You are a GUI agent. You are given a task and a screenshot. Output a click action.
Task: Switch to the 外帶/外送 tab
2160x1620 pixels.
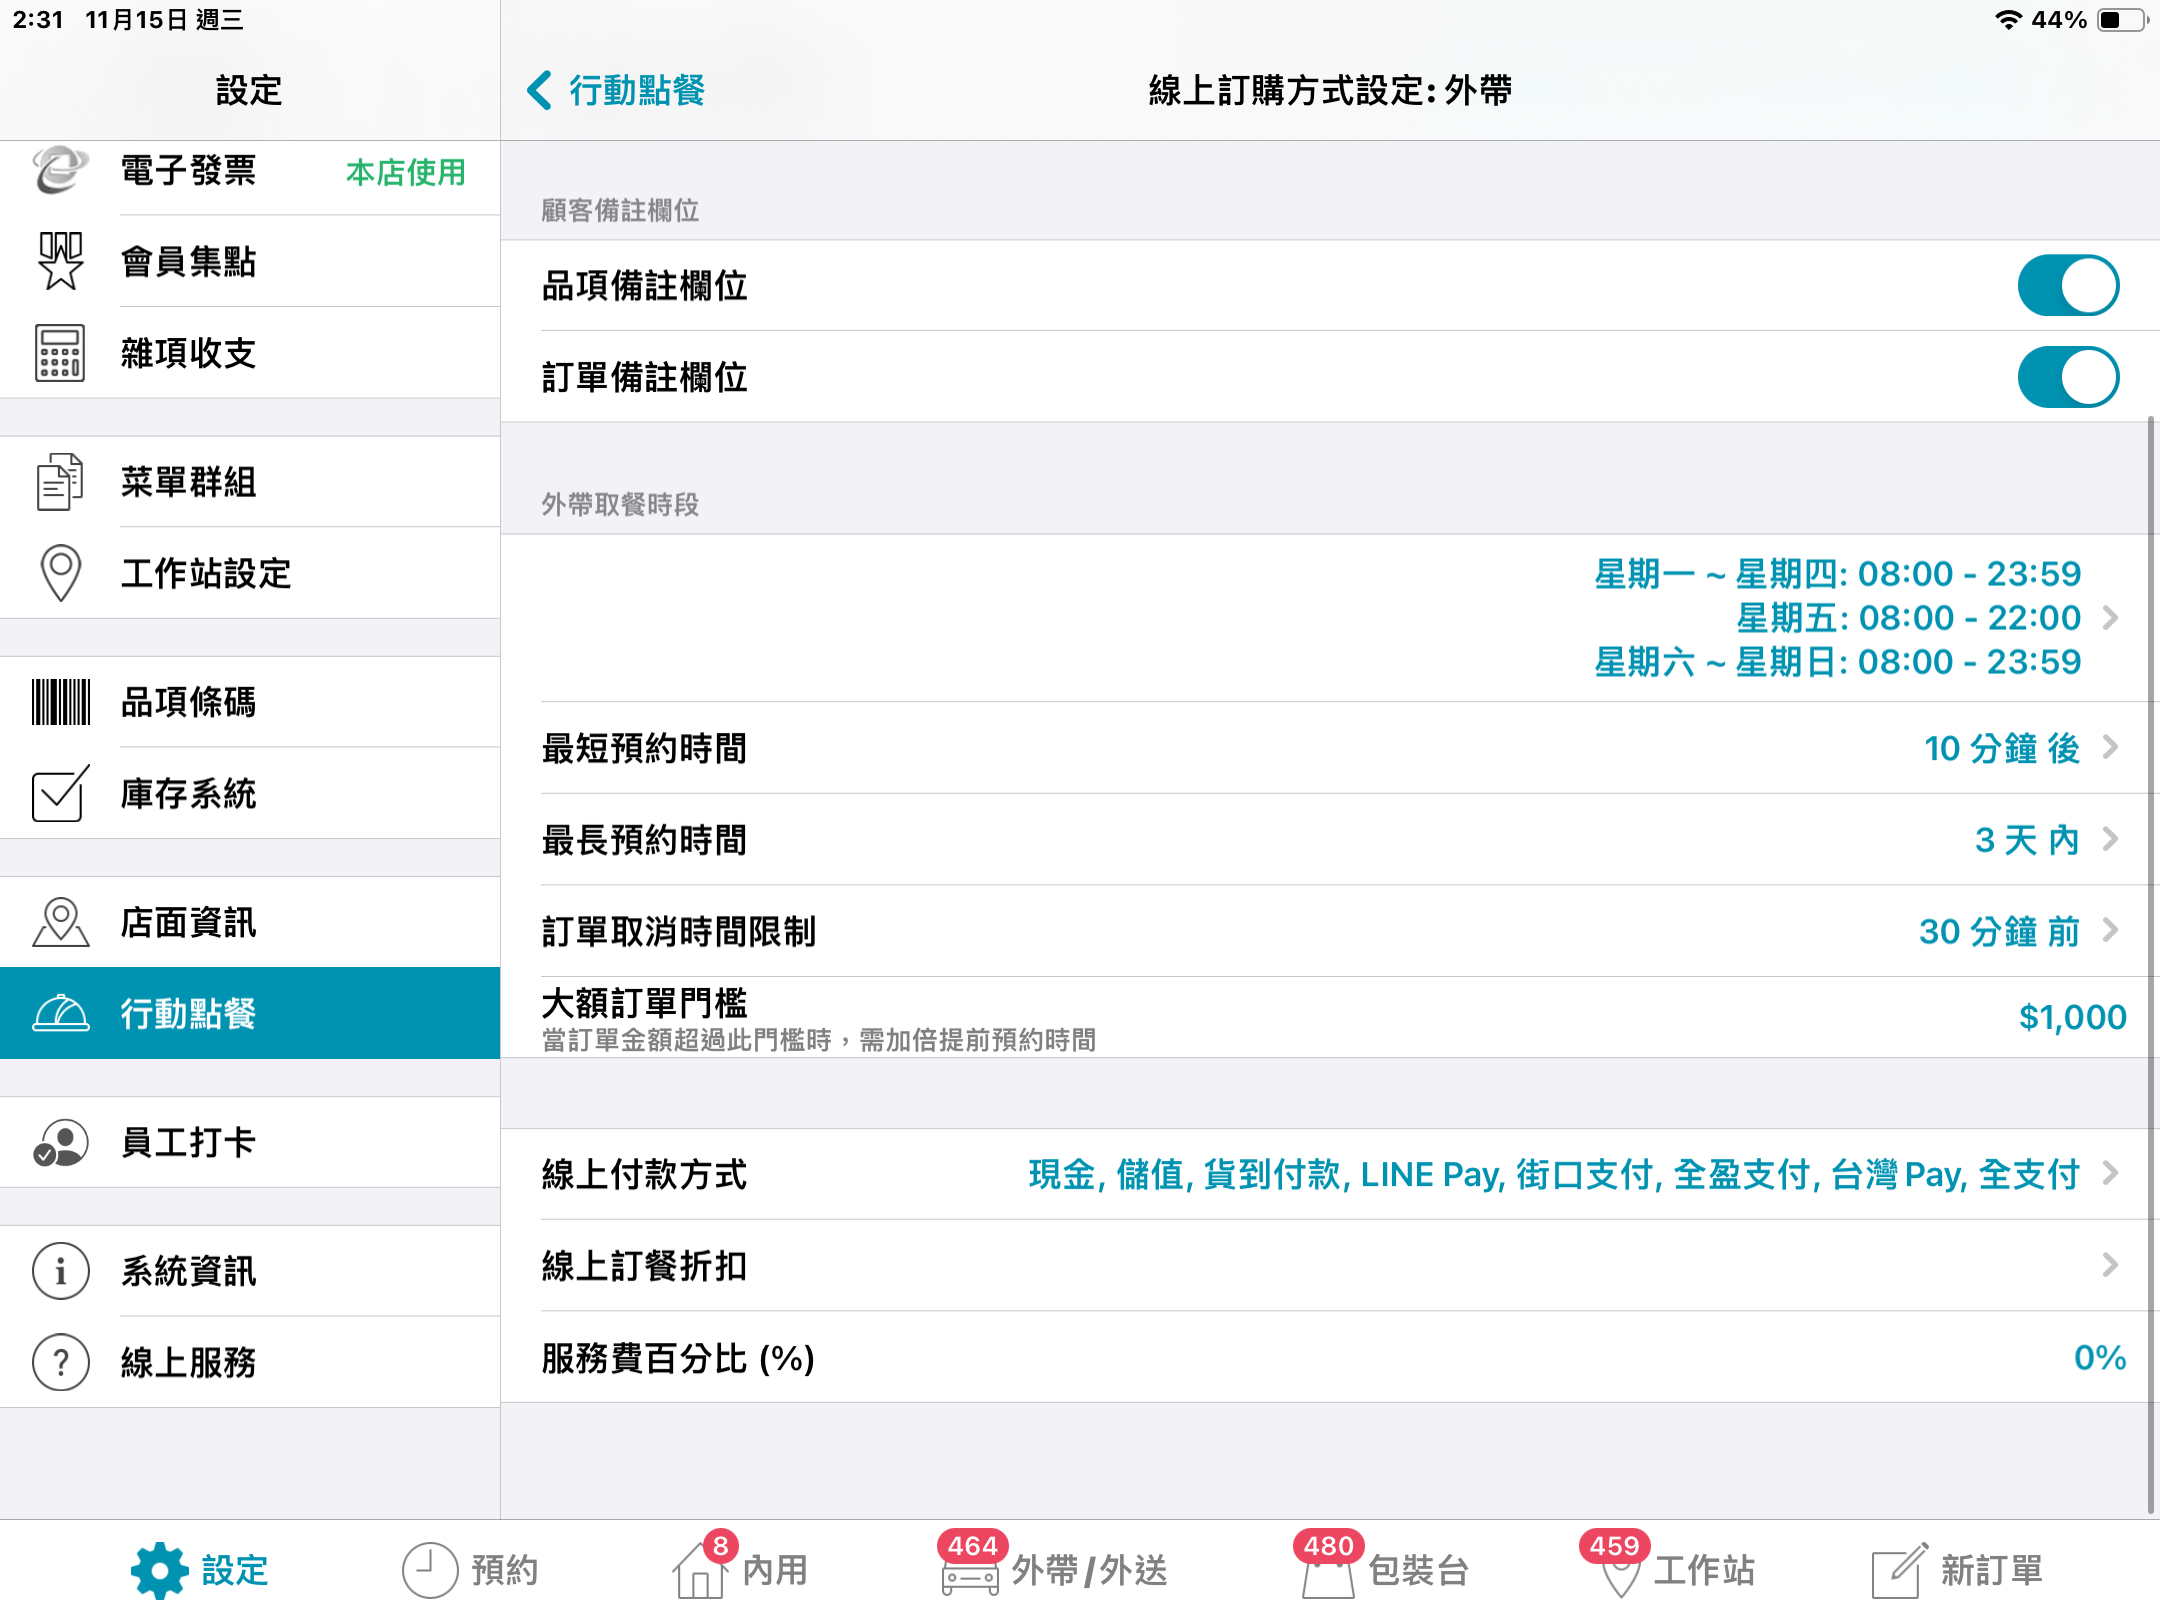pyautogui.click(x=1053, y=1568)
